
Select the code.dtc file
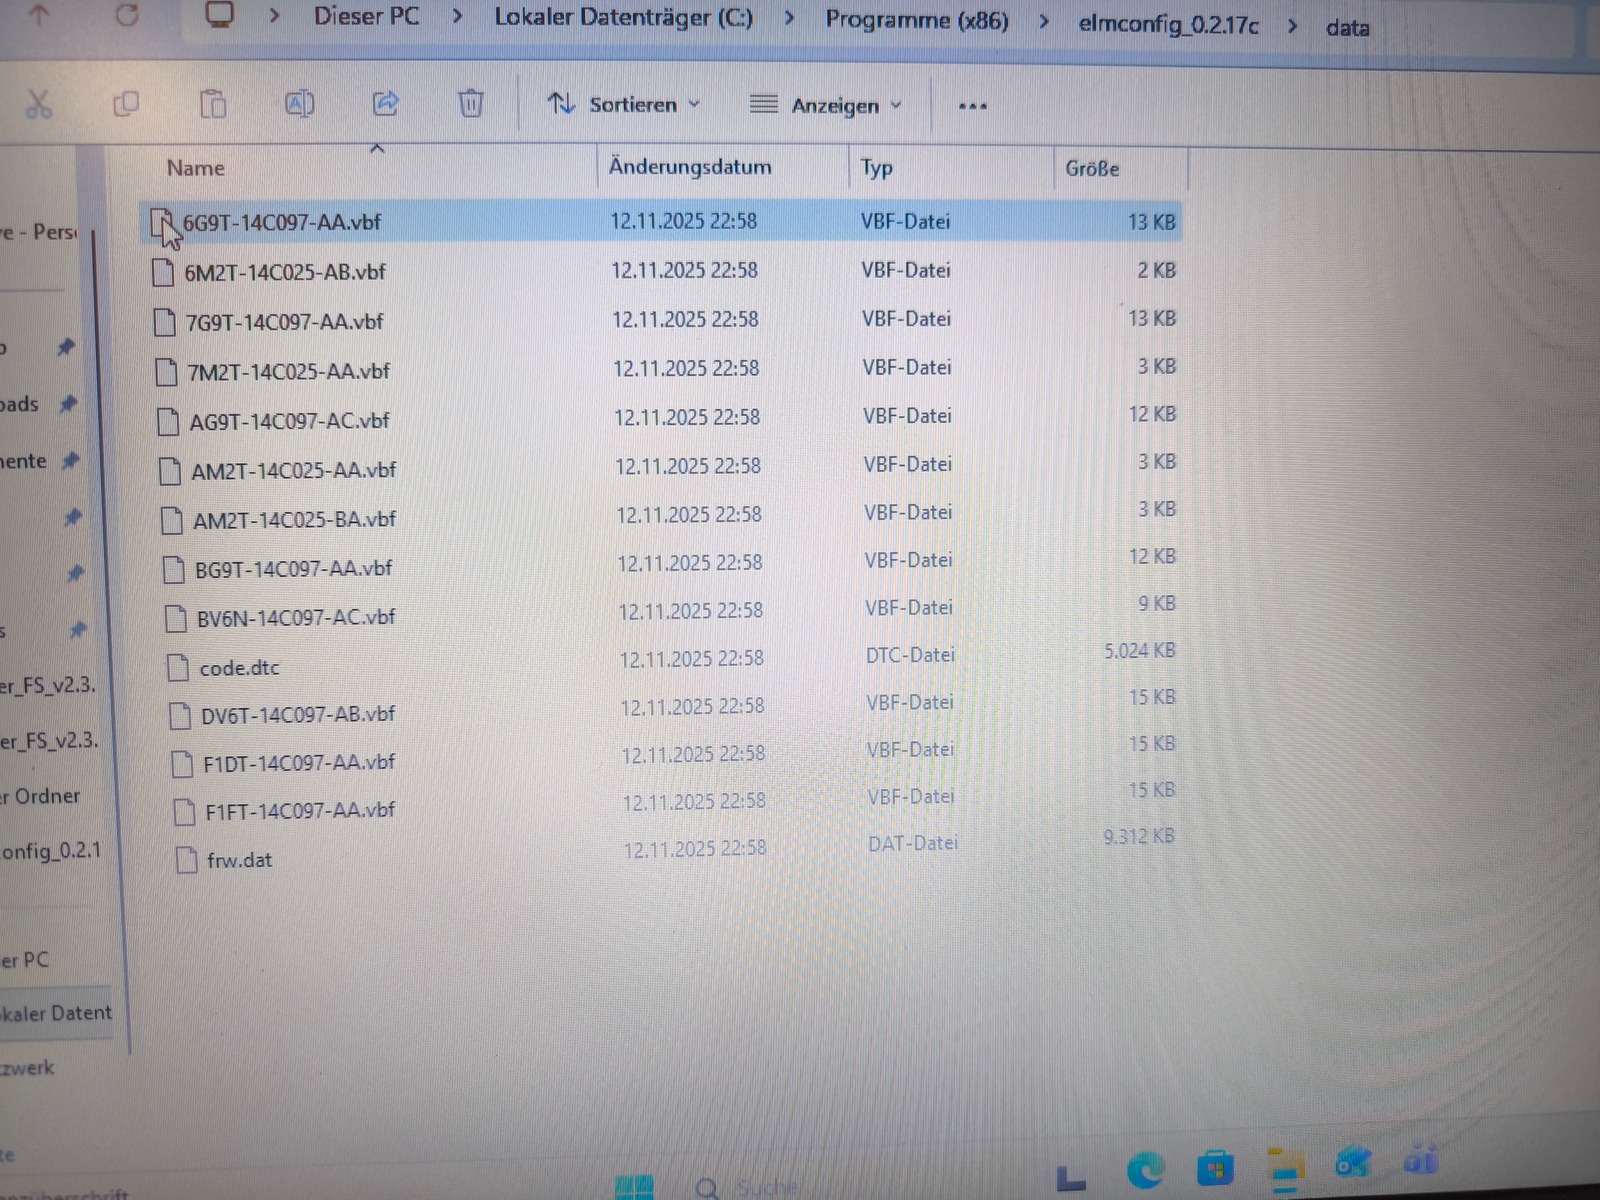pos(239,668)
